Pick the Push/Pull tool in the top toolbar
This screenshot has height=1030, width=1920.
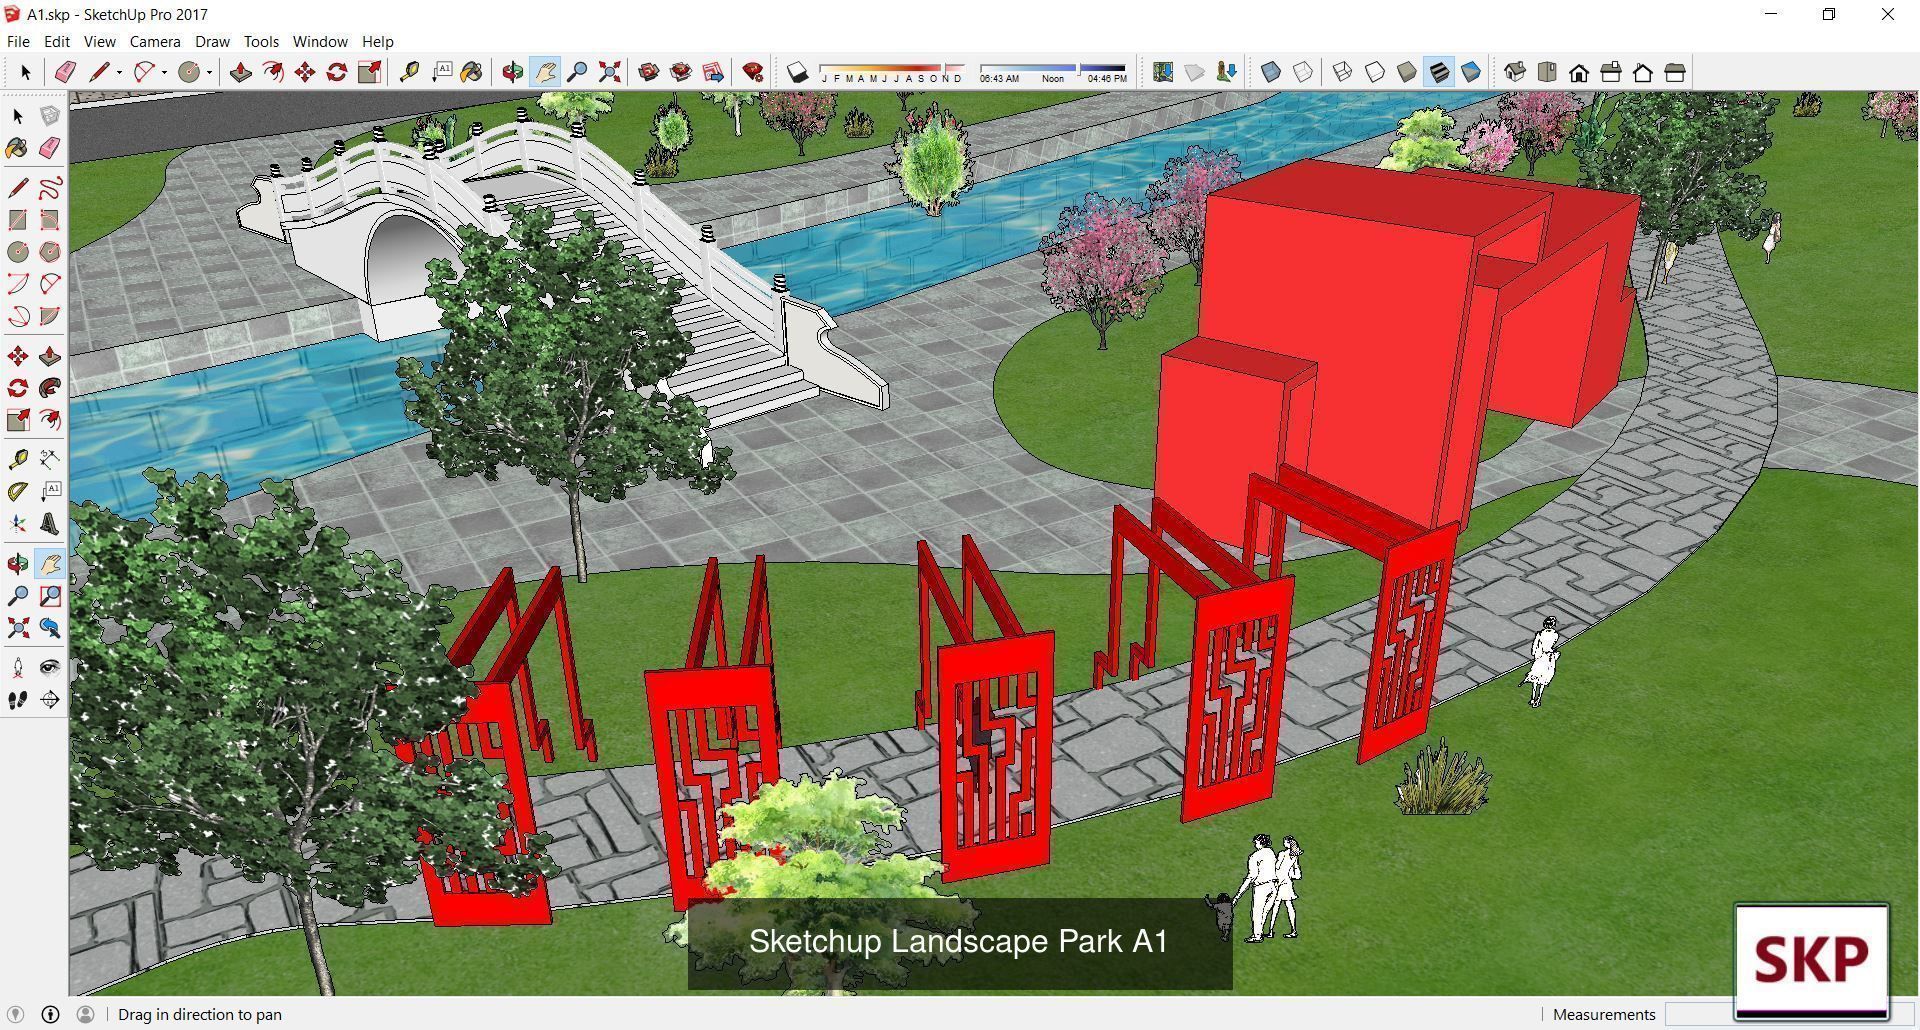(240, 72)
